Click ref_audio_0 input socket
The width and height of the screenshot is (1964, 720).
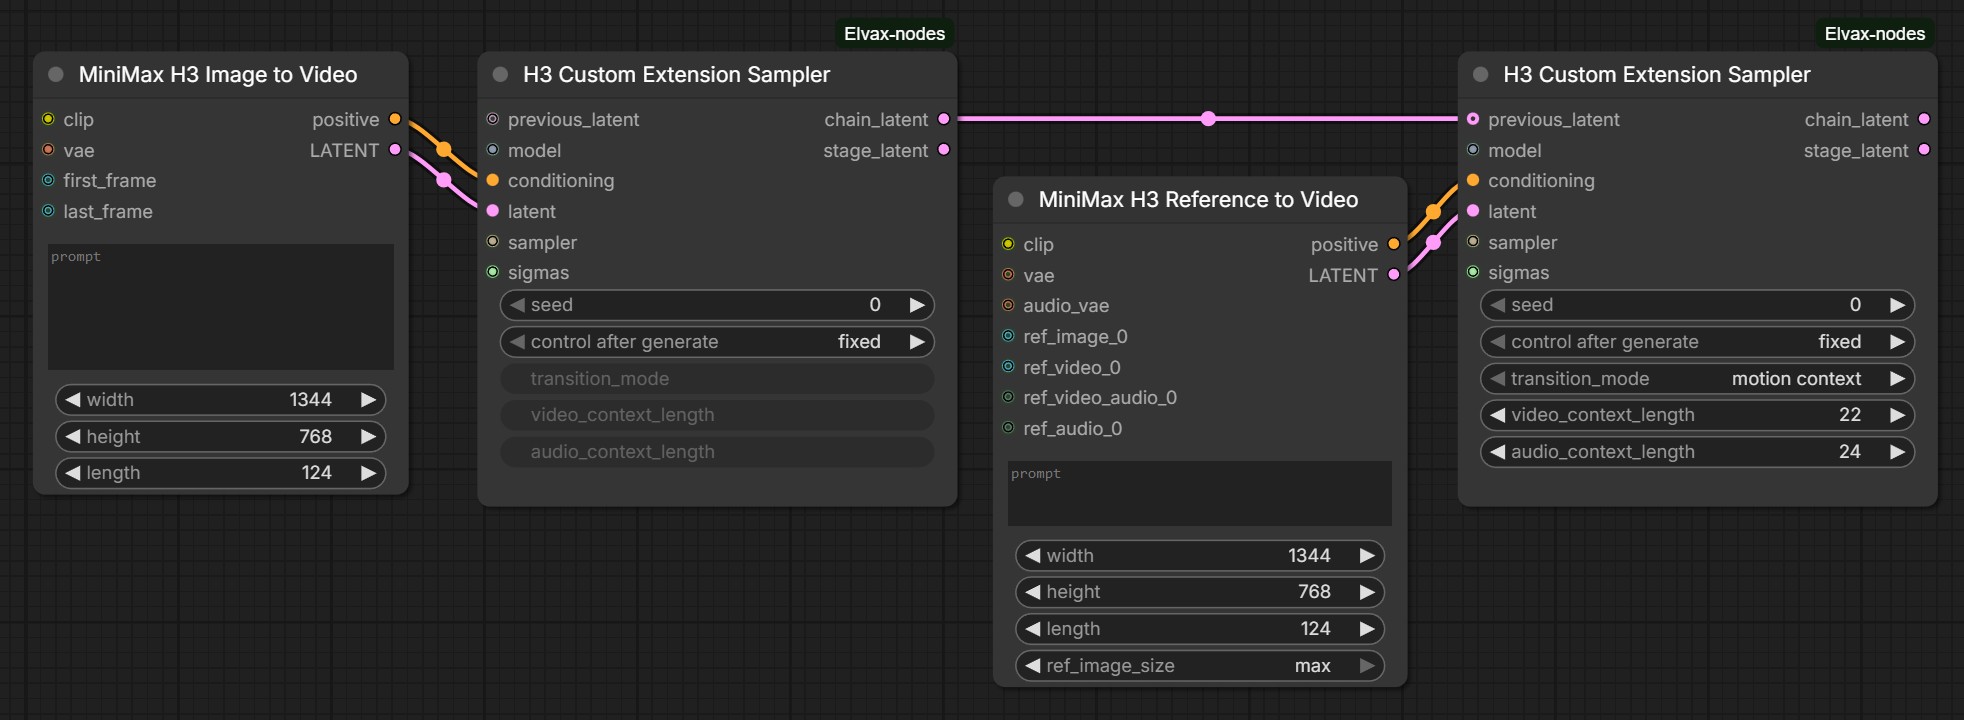1008,428
